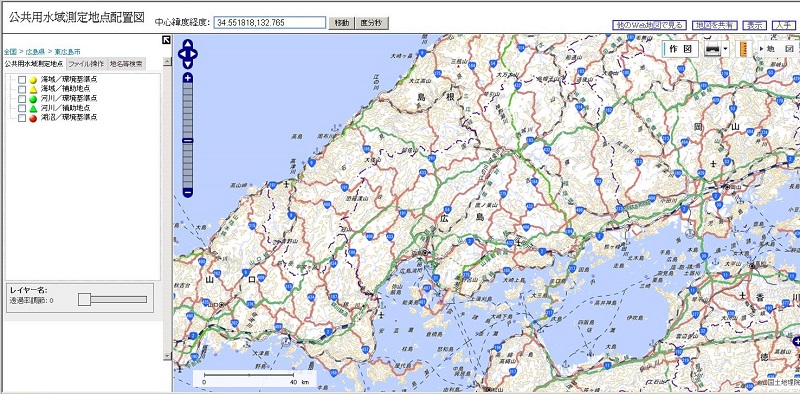This screenshot has width=800, height=394.
Task: Focus the 中心緯度経度 coordinate input field
Action: tap(269, 22)
